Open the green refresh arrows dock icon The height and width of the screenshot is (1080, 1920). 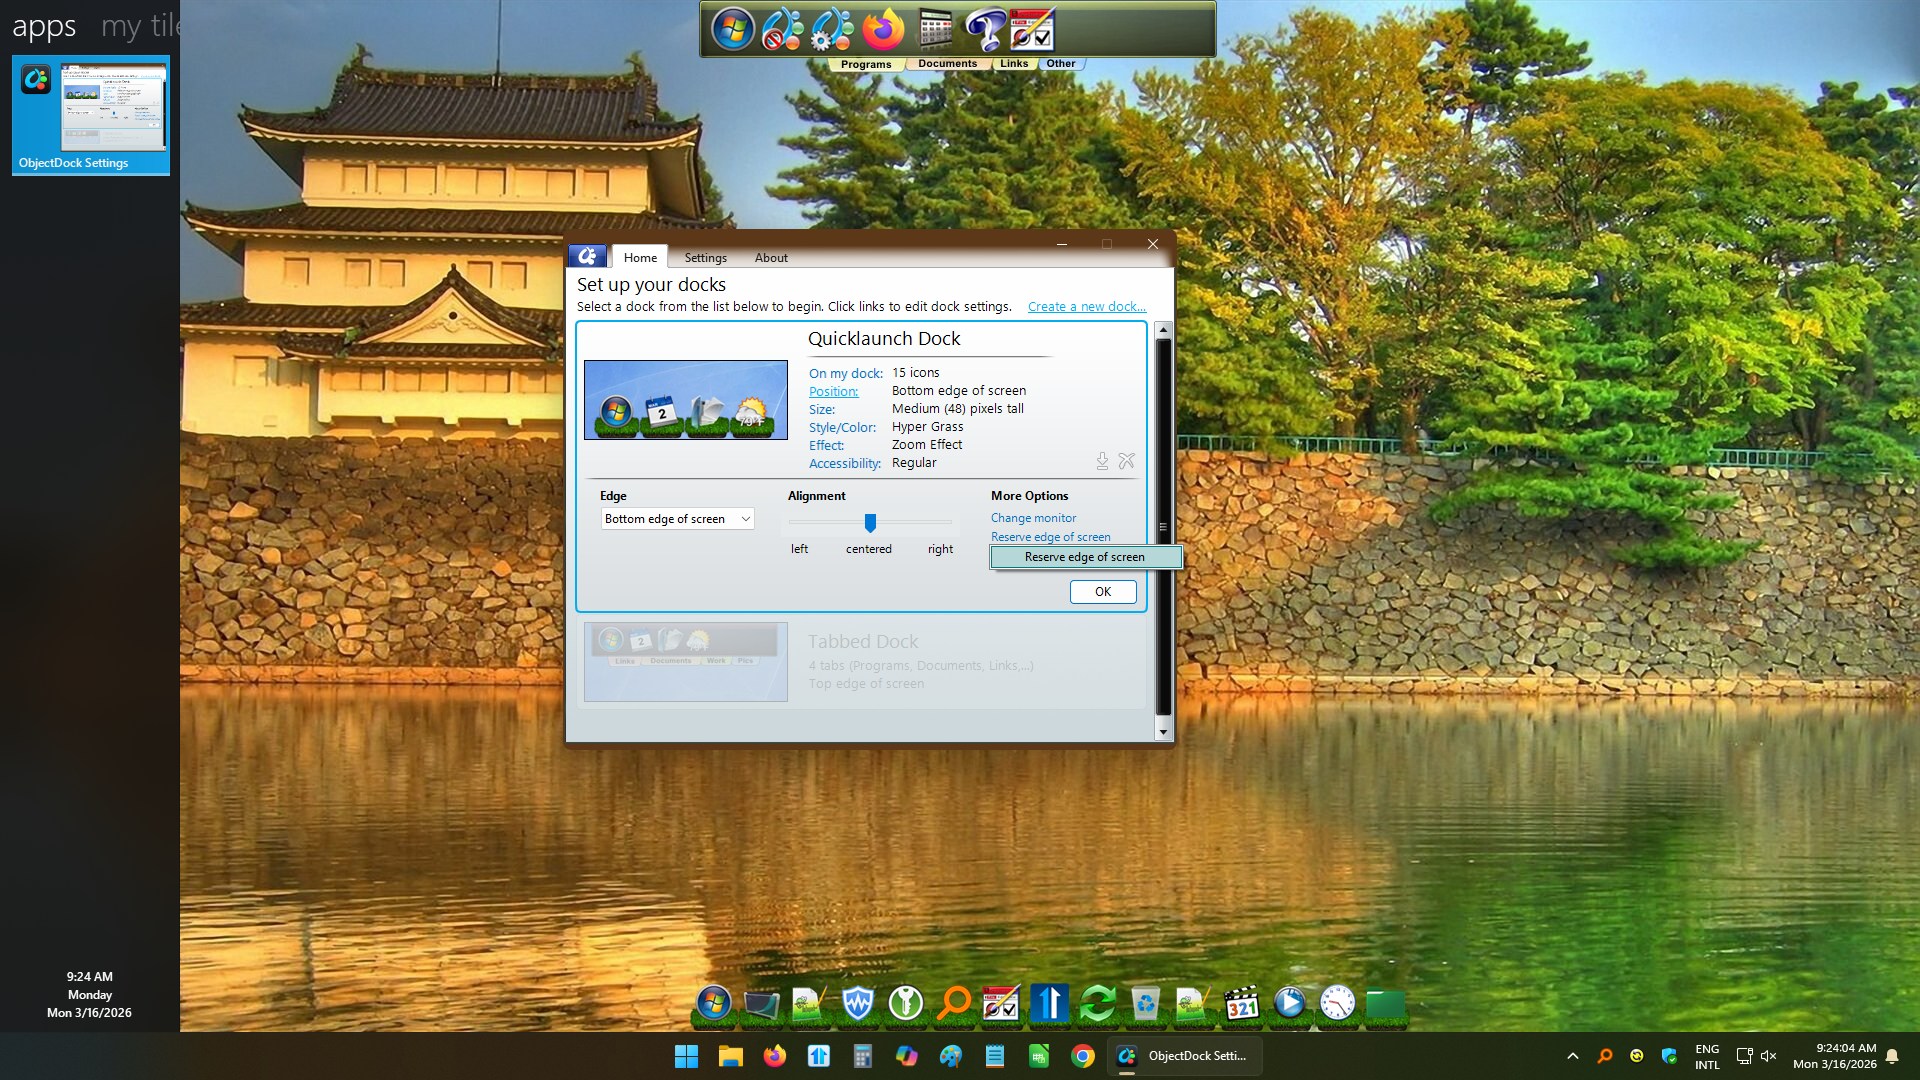tap(1097, 1002)
